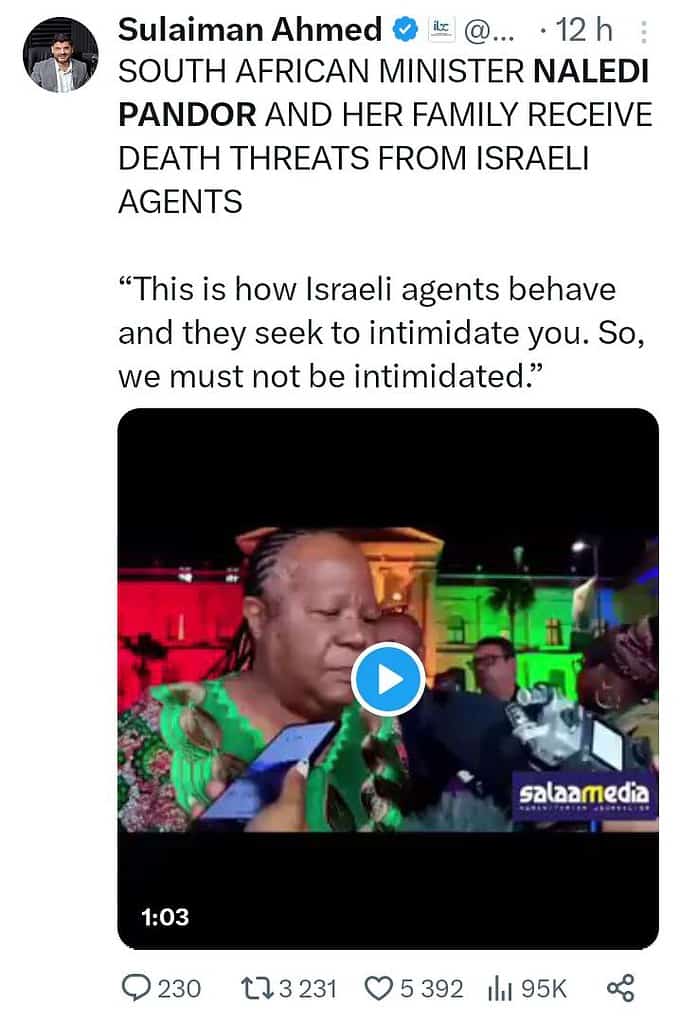
Task: Open the three-dot more options menu
Action: [x=643, y=32]
